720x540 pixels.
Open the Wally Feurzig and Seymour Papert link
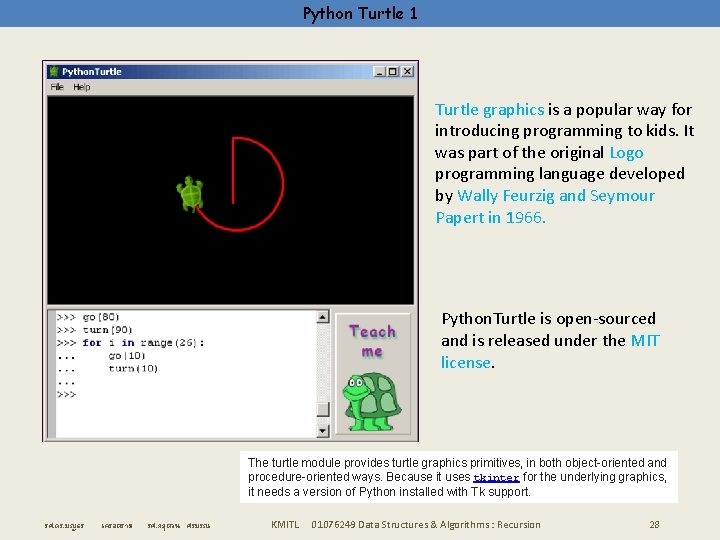tap(545, 207)
